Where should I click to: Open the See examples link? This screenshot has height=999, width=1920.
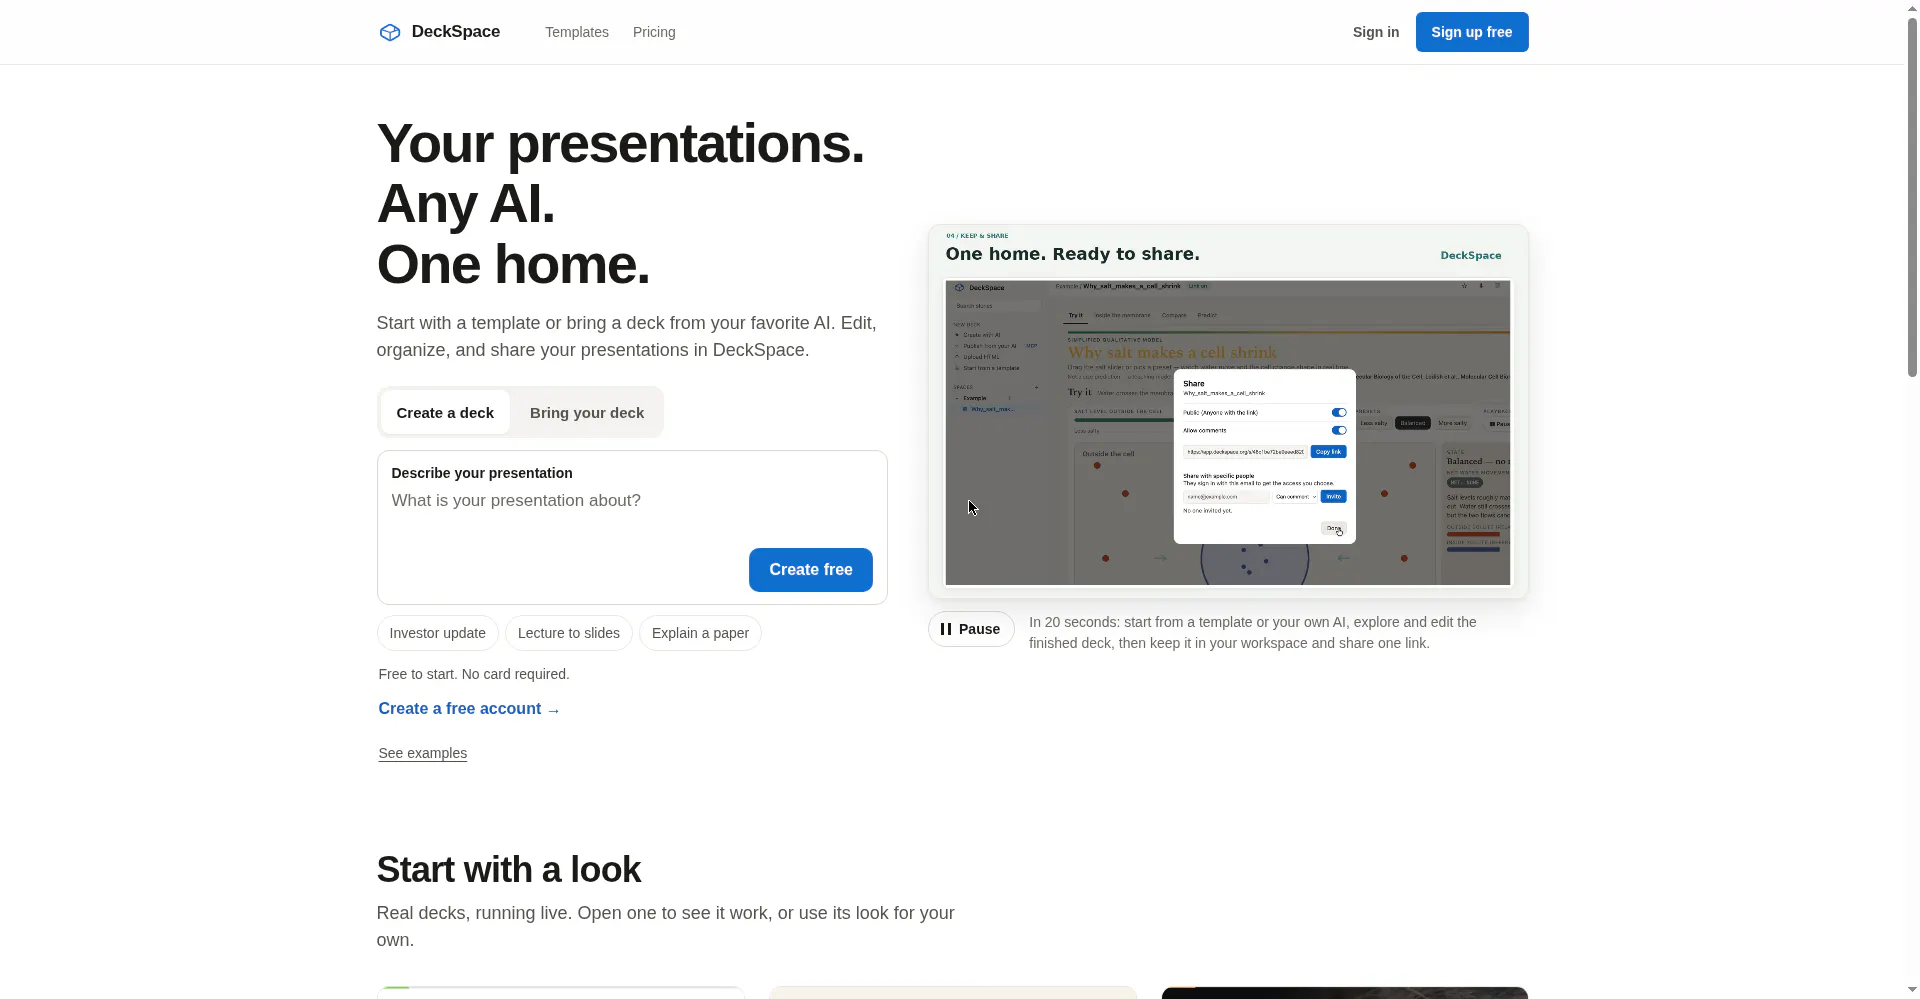click(423, 753)
